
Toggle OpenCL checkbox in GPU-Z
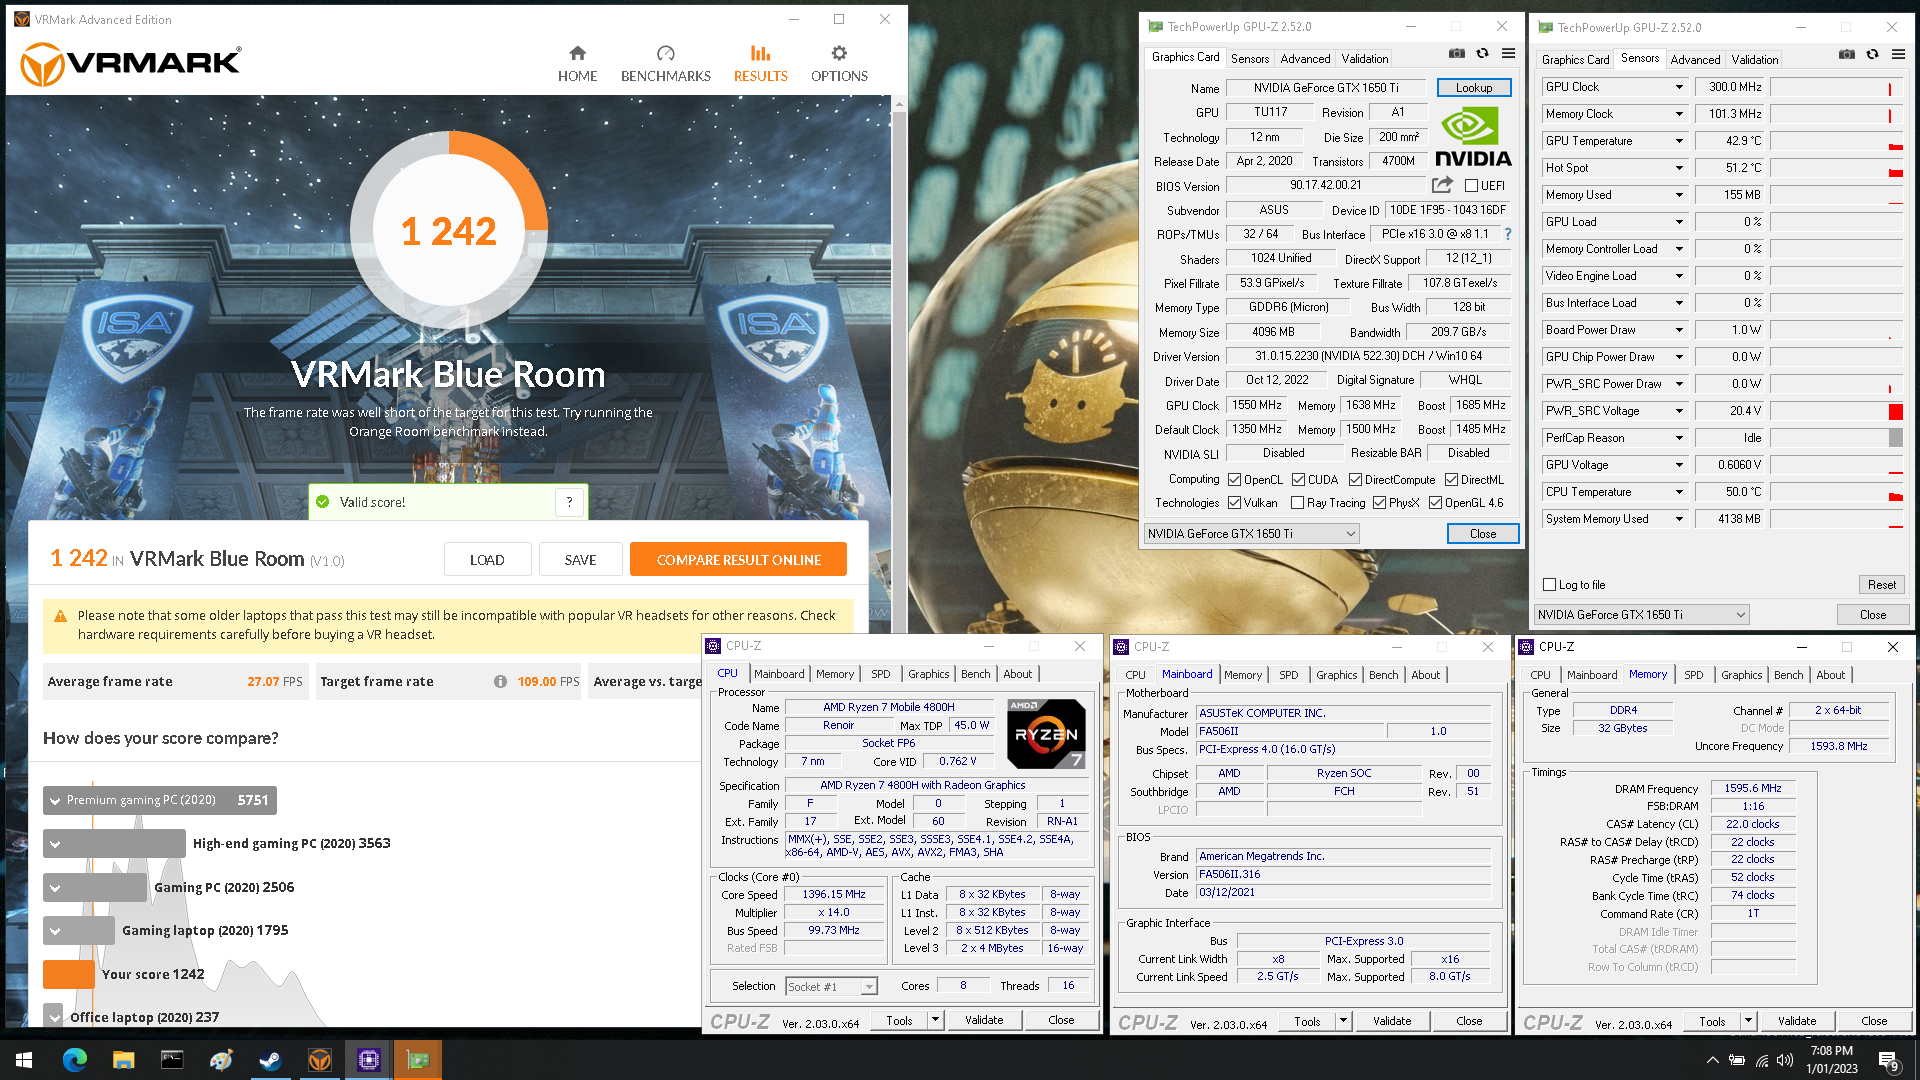1234,480
